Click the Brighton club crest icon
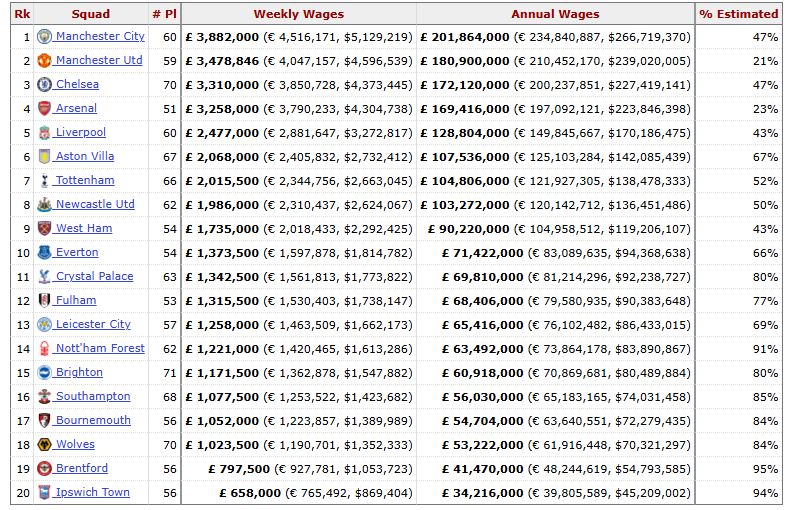The height and width of the screenshot is (510, 789). tap(44, 372)
